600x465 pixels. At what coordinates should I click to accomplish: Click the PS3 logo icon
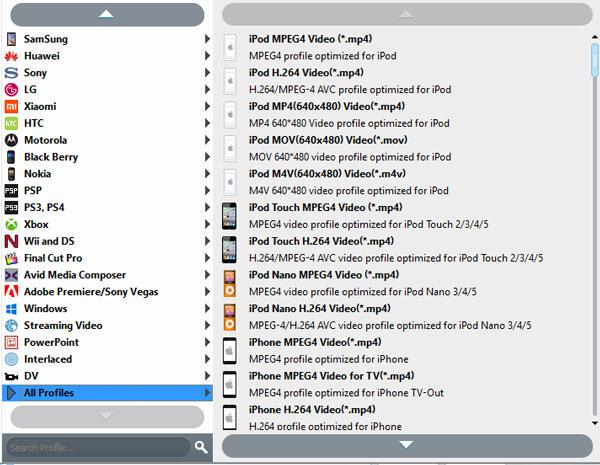click(x=11, y=207)
